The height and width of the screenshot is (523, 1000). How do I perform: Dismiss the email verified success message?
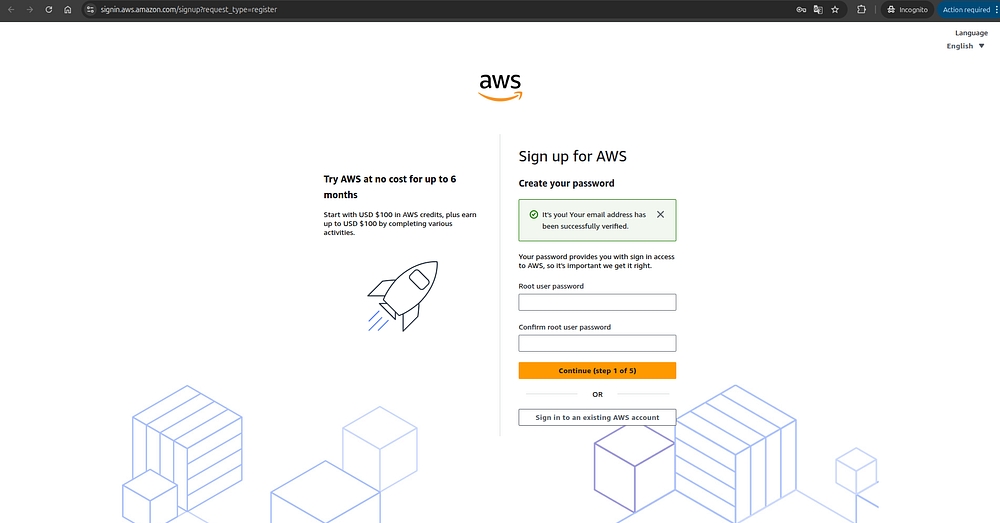click(661, 214)
